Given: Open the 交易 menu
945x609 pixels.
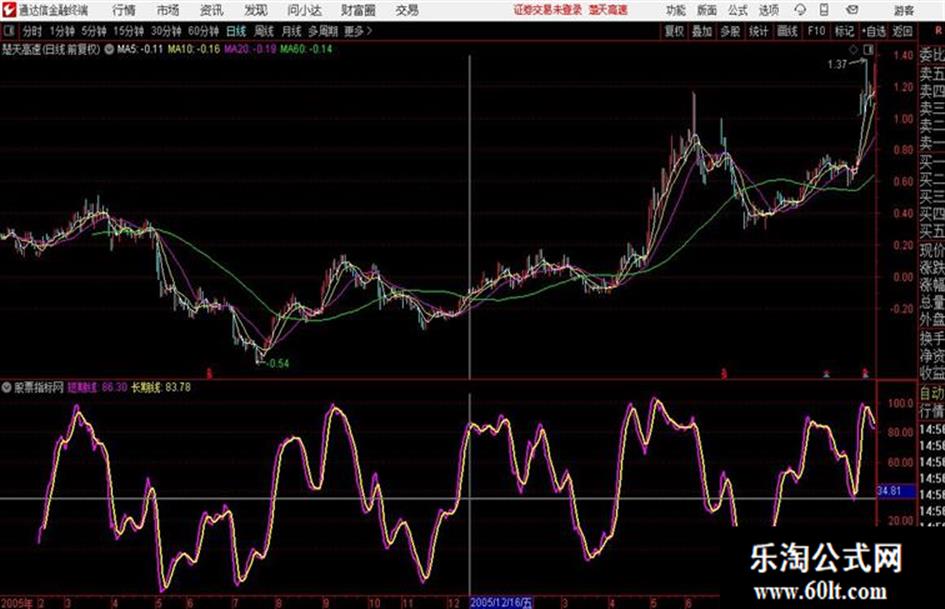Looking at the screenshot, I should 407,10.
